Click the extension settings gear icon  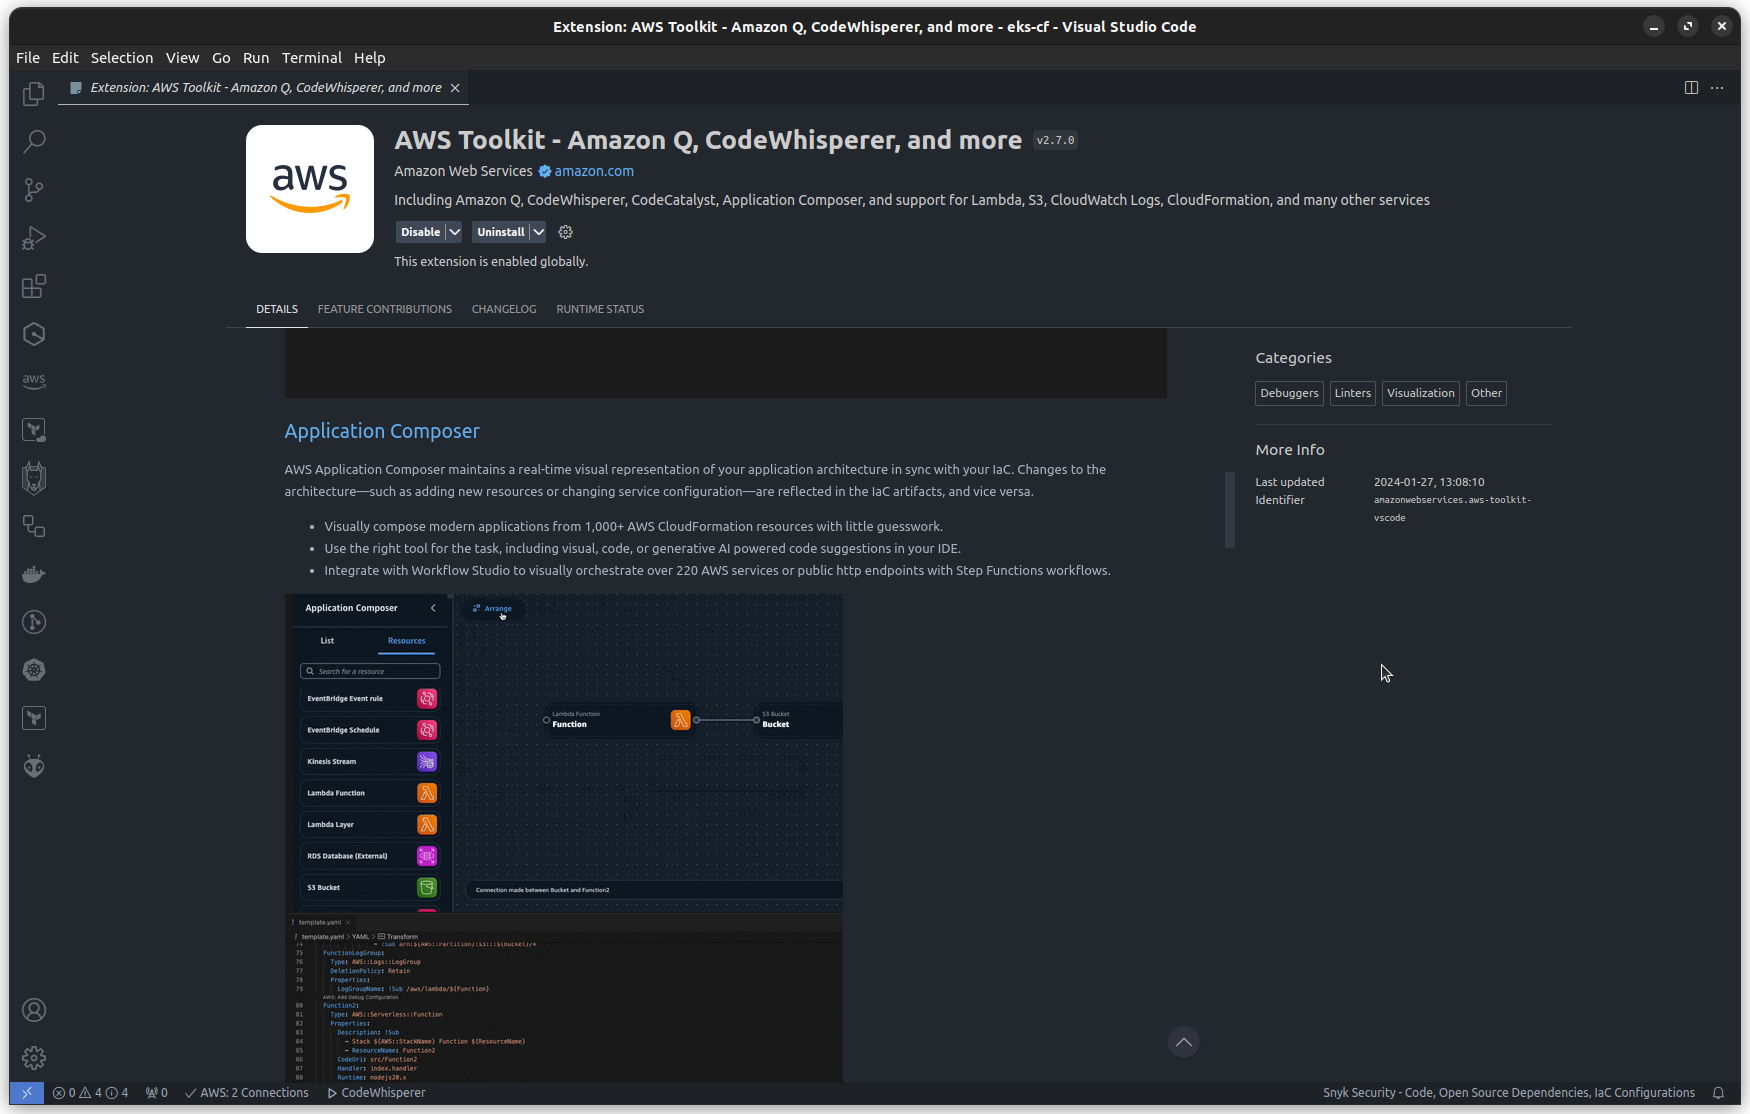coord(565,232)
